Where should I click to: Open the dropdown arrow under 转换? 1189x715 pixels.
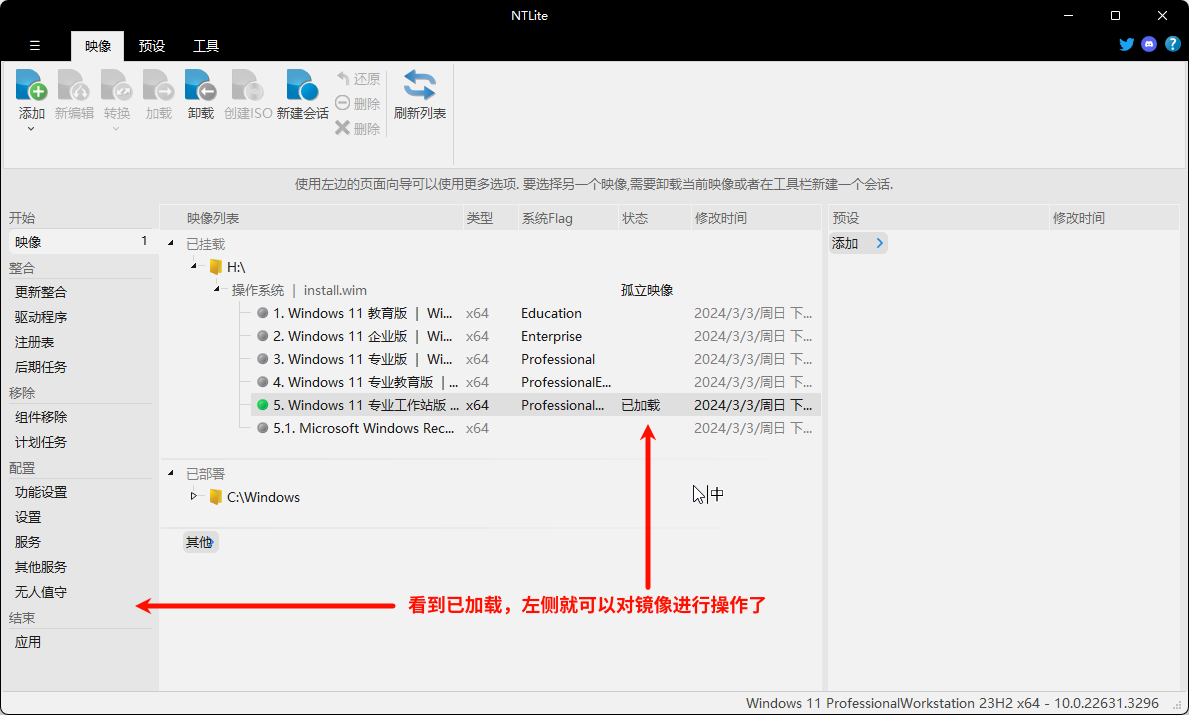coord(116,129)
